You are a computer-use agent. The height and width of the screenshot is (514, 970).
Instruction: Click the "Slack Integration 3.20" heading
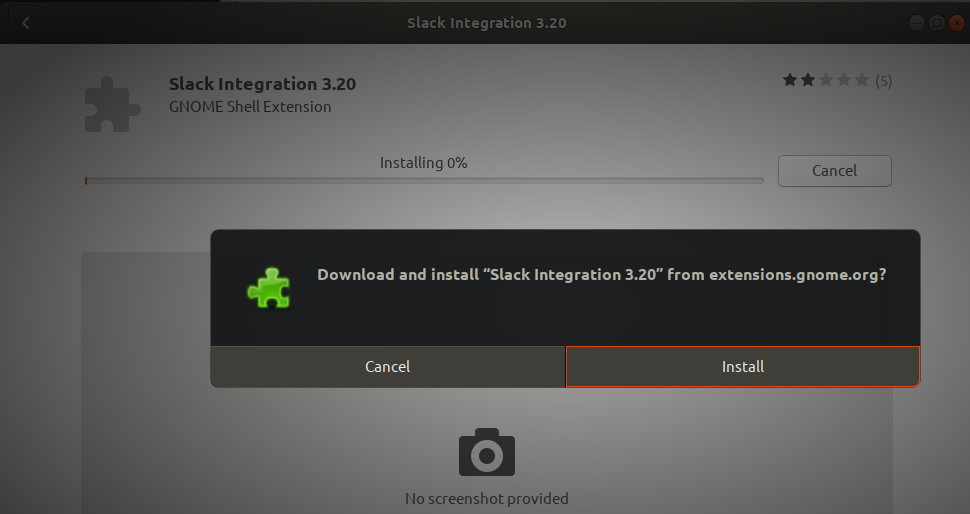point(262,84)
